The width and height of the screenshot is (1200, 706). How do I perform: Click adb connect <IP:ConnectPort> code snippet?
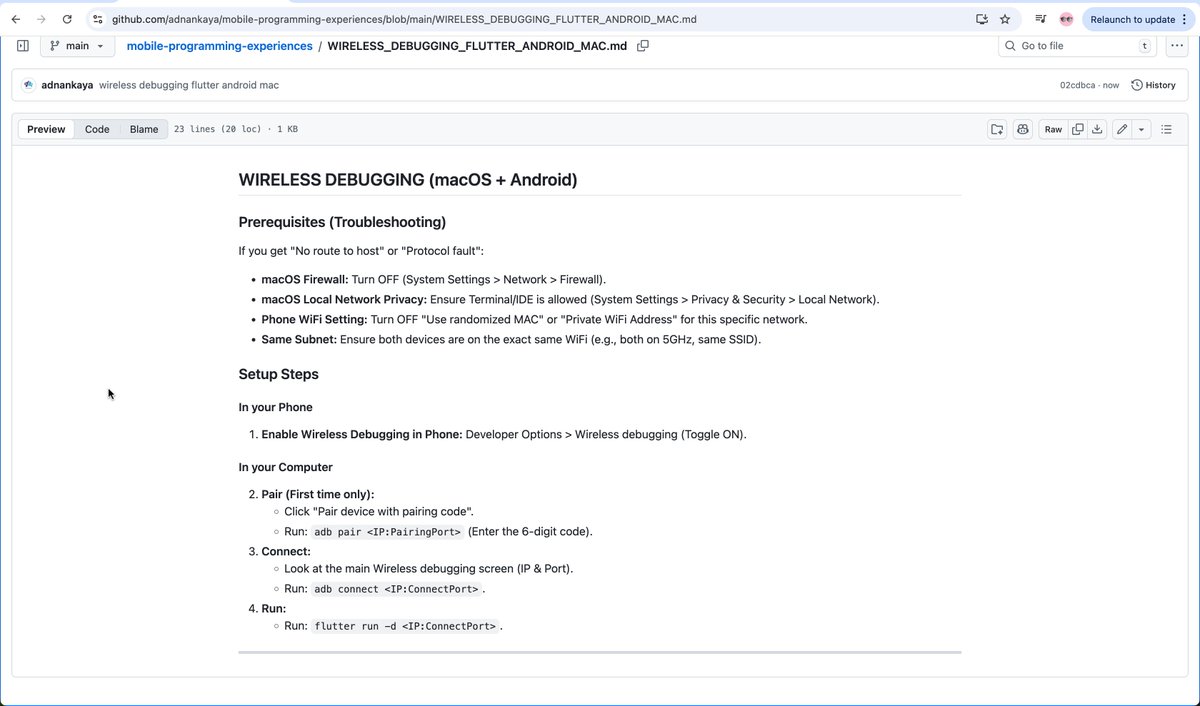click(397, 589)
